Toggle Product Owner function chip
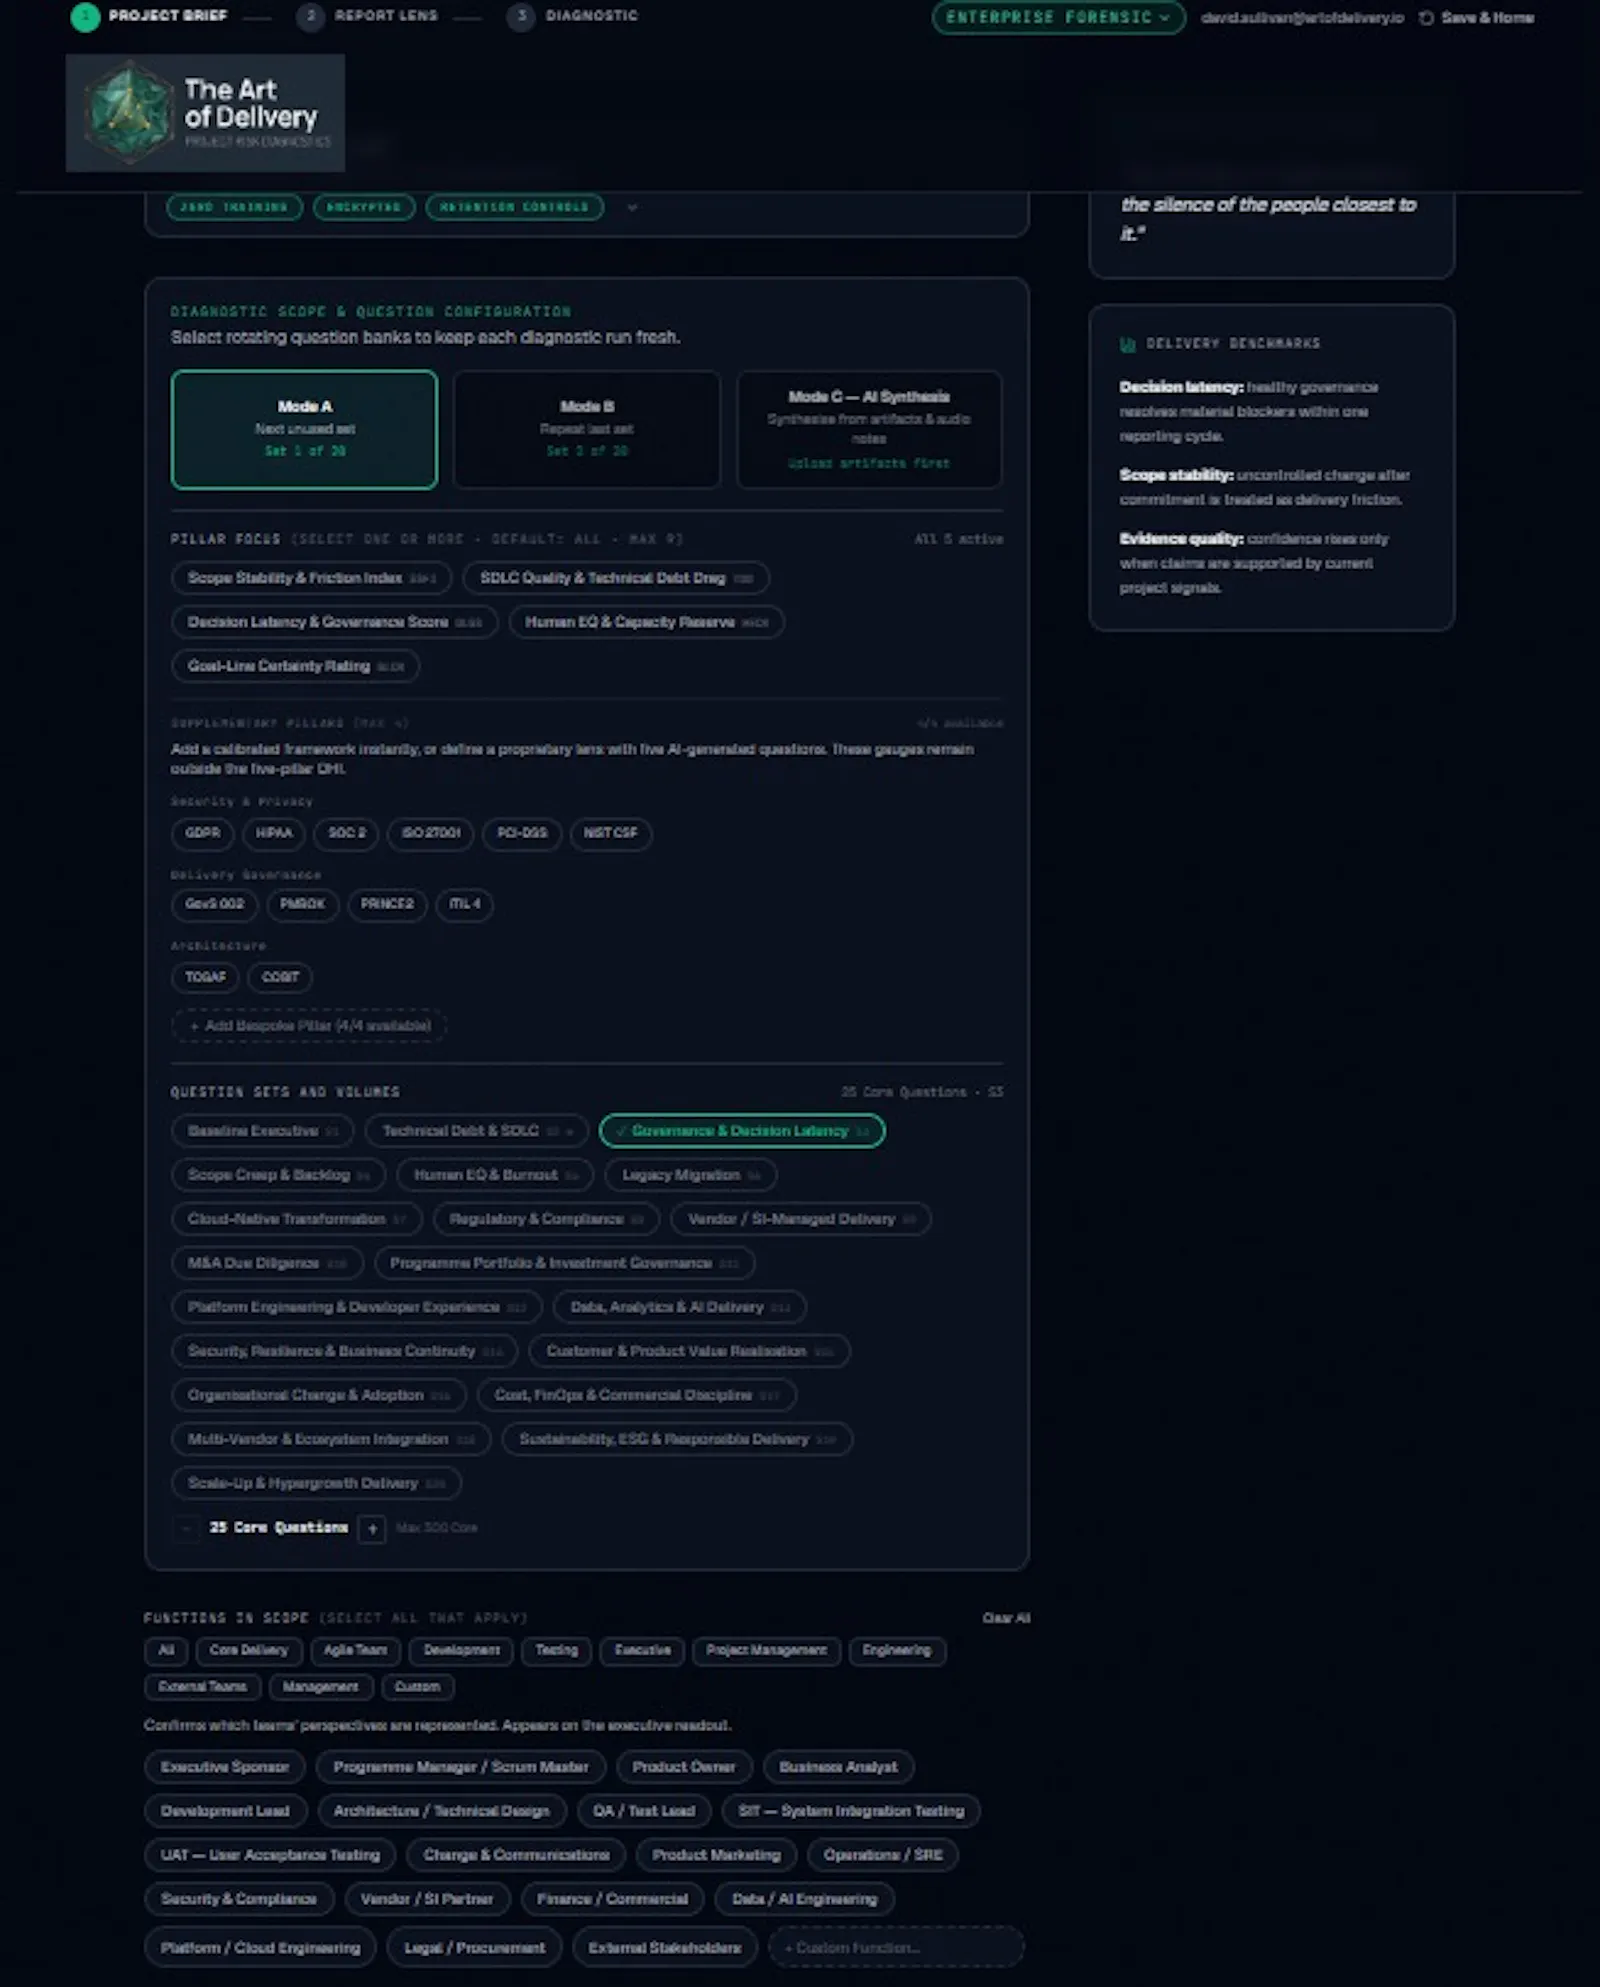 click(x=684, y=1768)
